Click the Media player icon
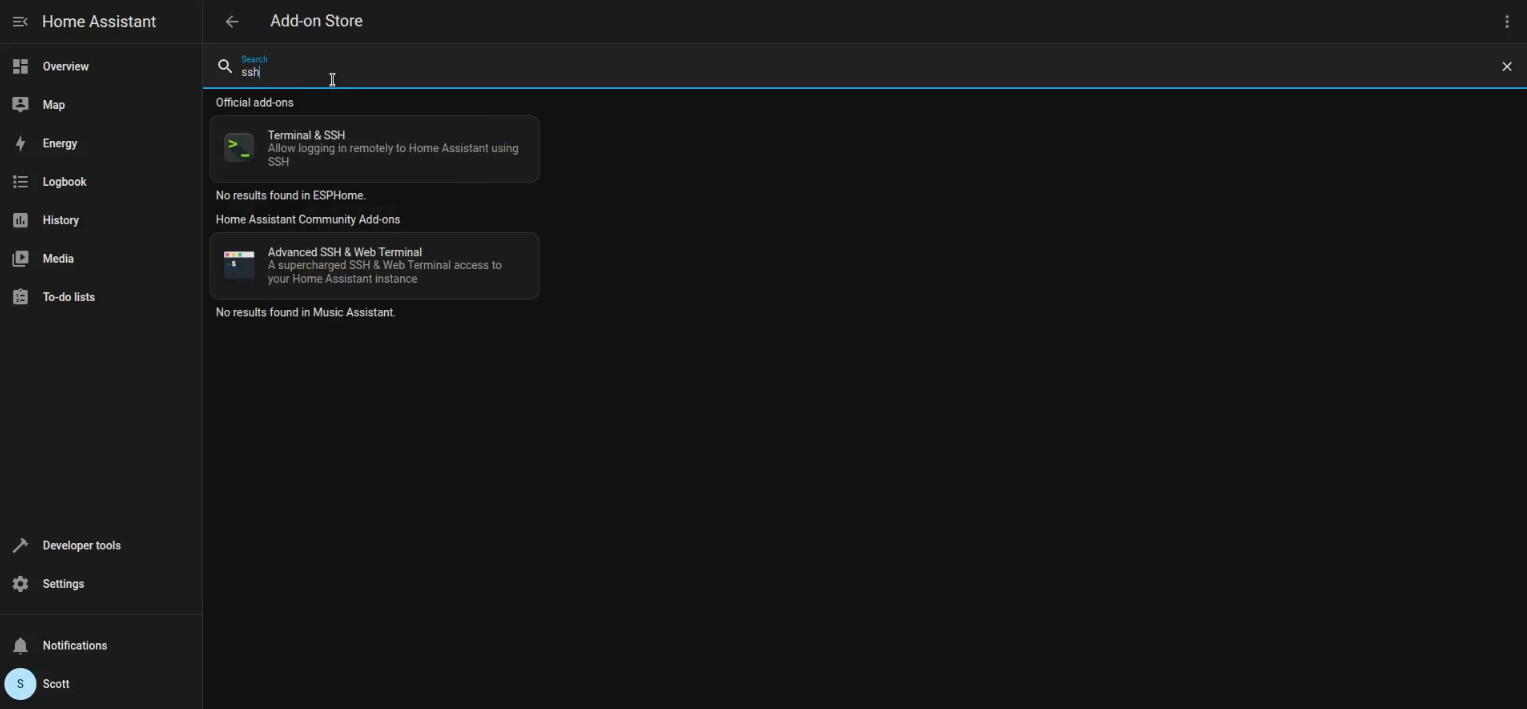 (20, 258)
